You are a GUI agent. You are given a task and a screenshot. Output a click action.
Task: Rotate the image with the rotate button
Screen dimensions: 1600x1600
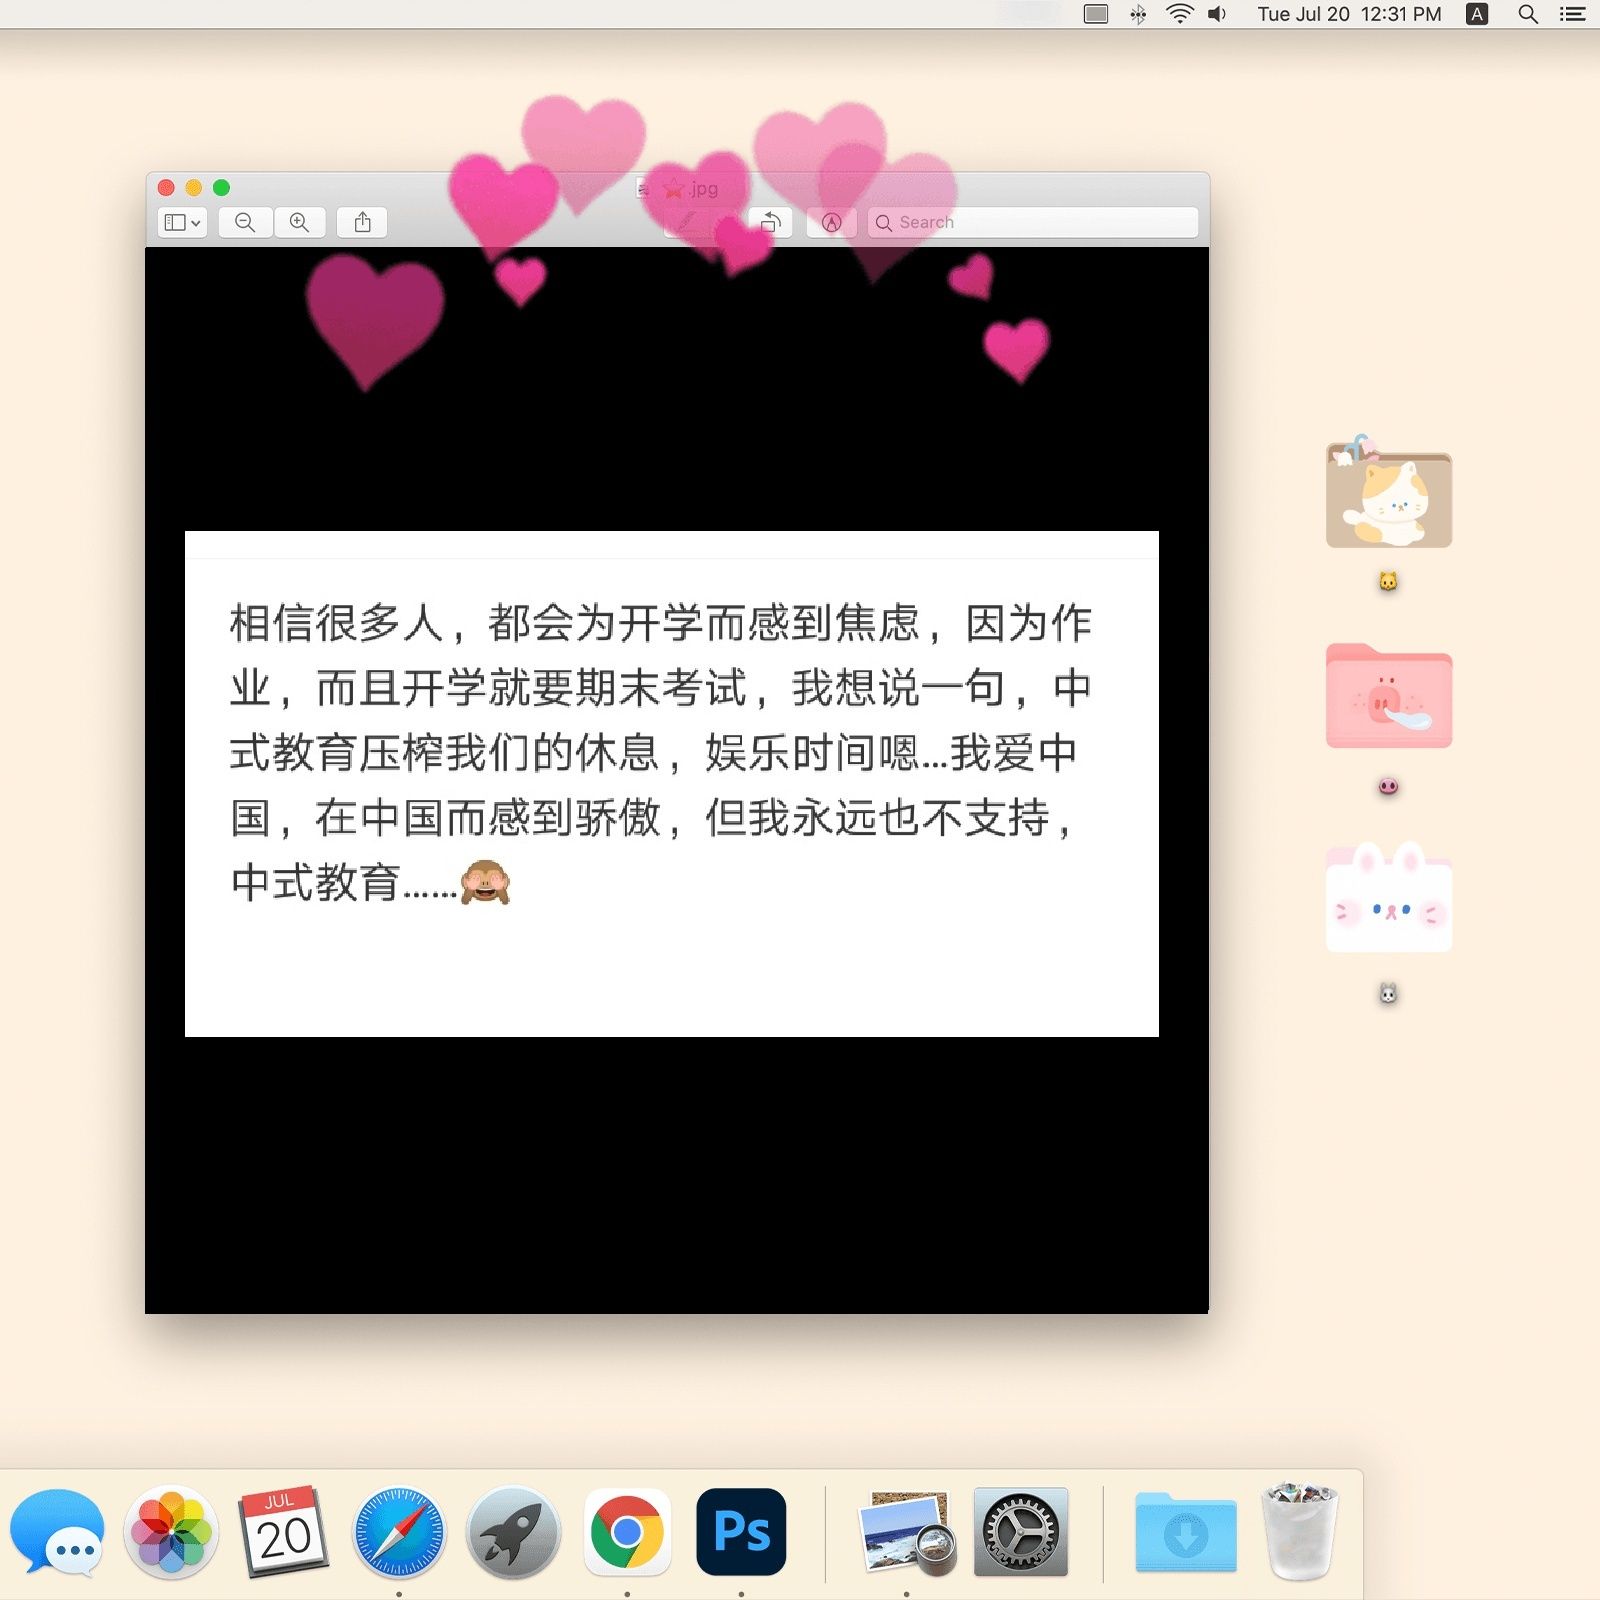[x=770, y=222]
